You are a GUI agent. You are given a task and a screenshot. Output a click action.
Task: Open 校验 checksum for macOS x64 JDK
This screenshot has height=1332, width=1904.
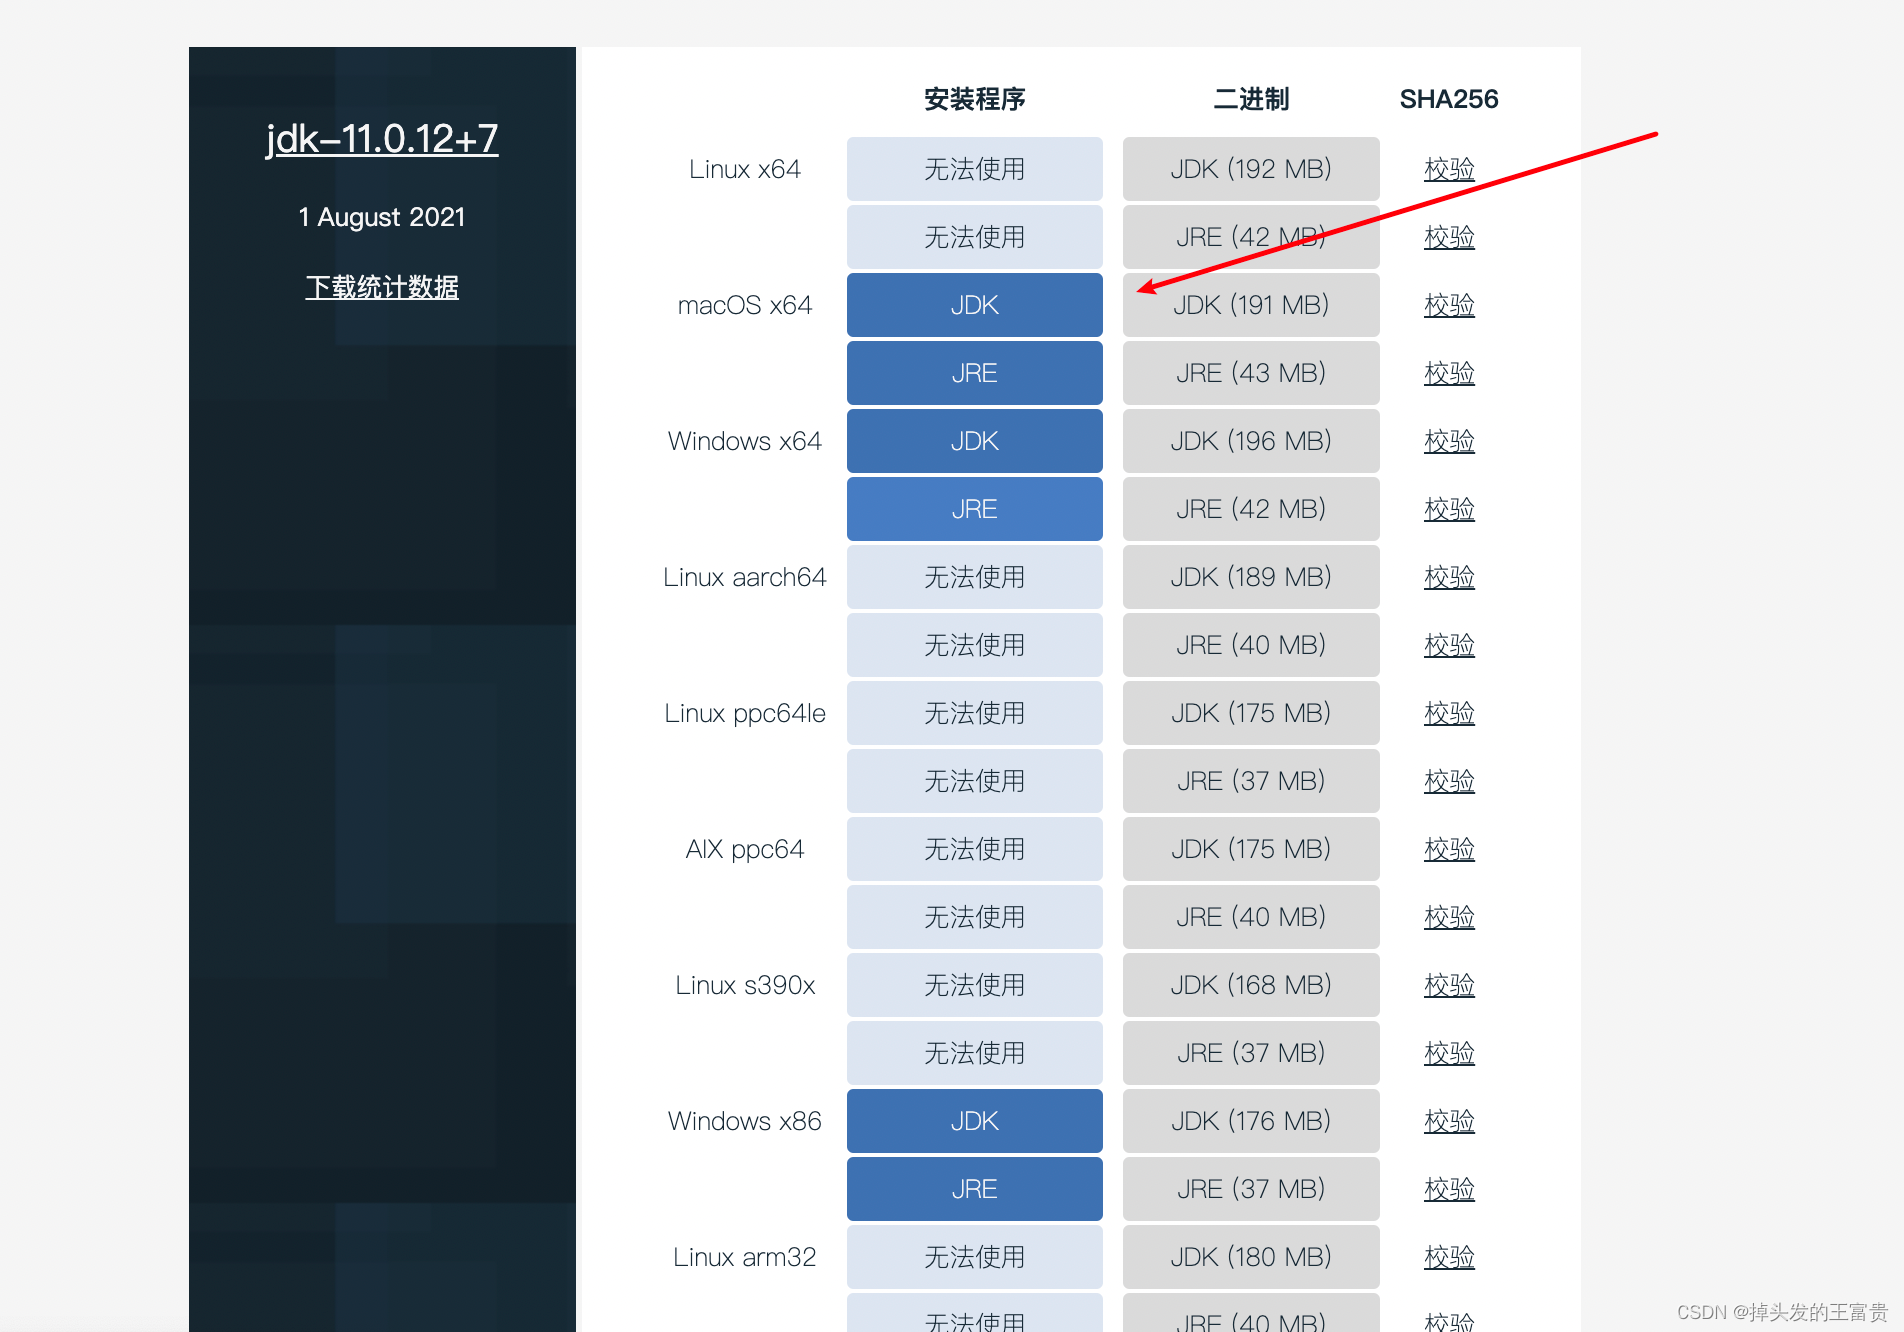(1449, 305)
